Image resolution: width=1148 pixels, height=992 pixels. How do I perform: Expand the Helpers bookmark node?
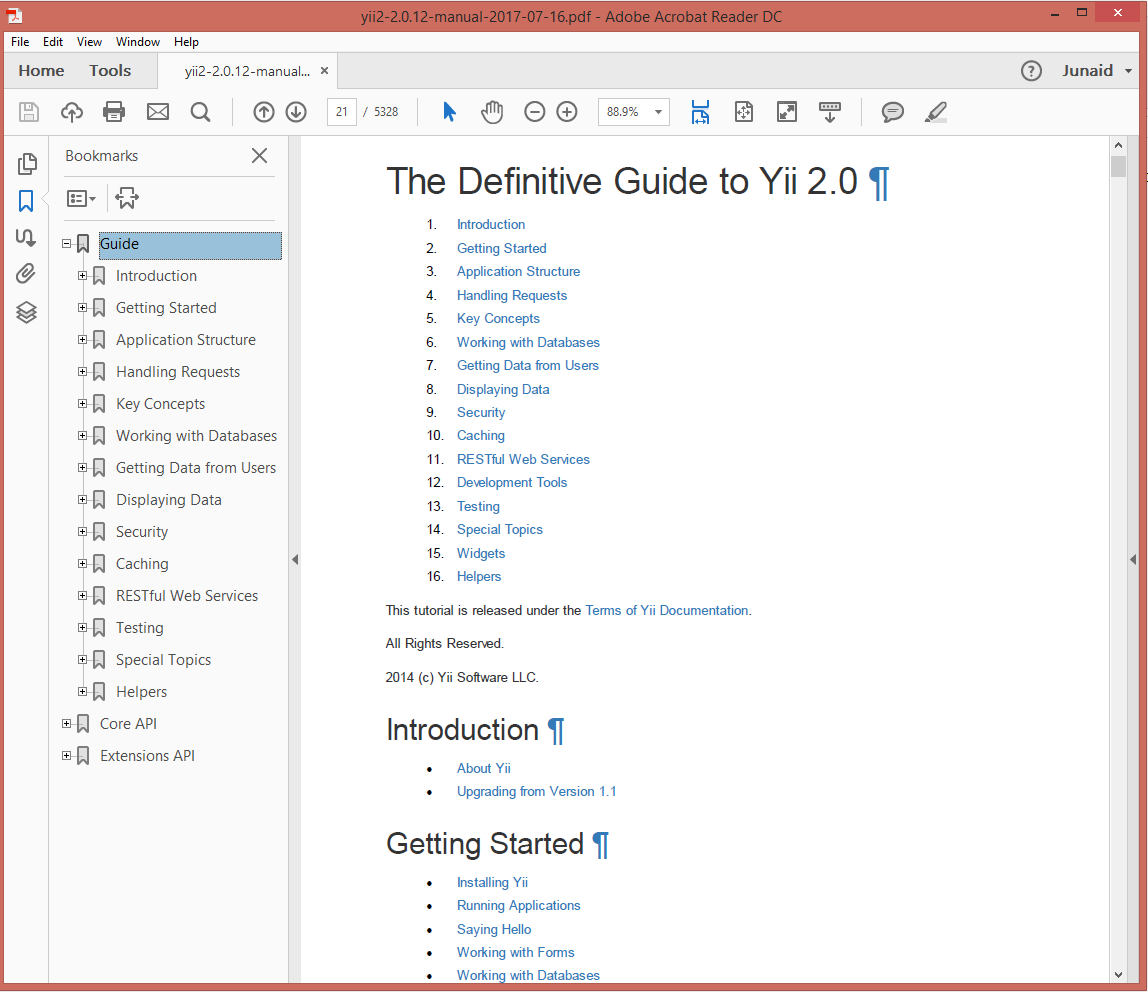83,692
